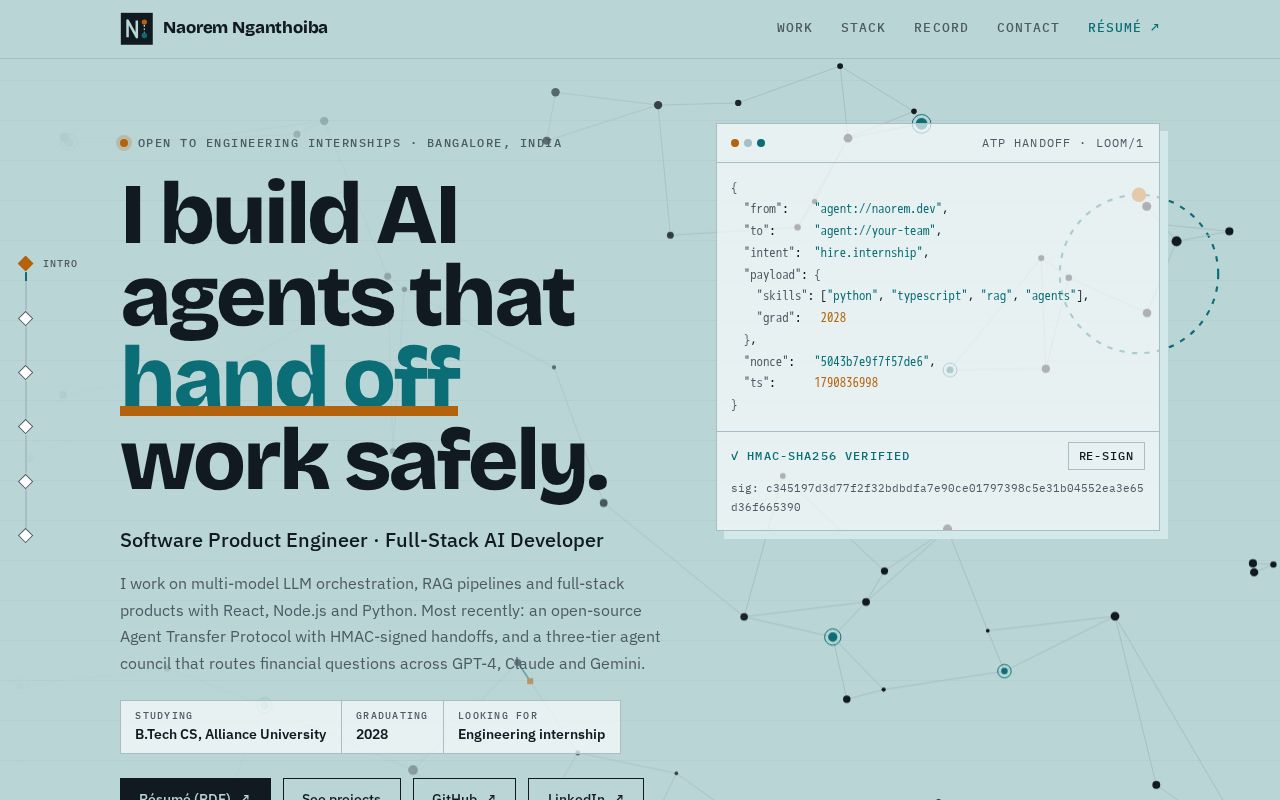Open the Naorem Nganthoiba home link
Viewport: 1280px width, 800px height.
(x=224, y=28)
